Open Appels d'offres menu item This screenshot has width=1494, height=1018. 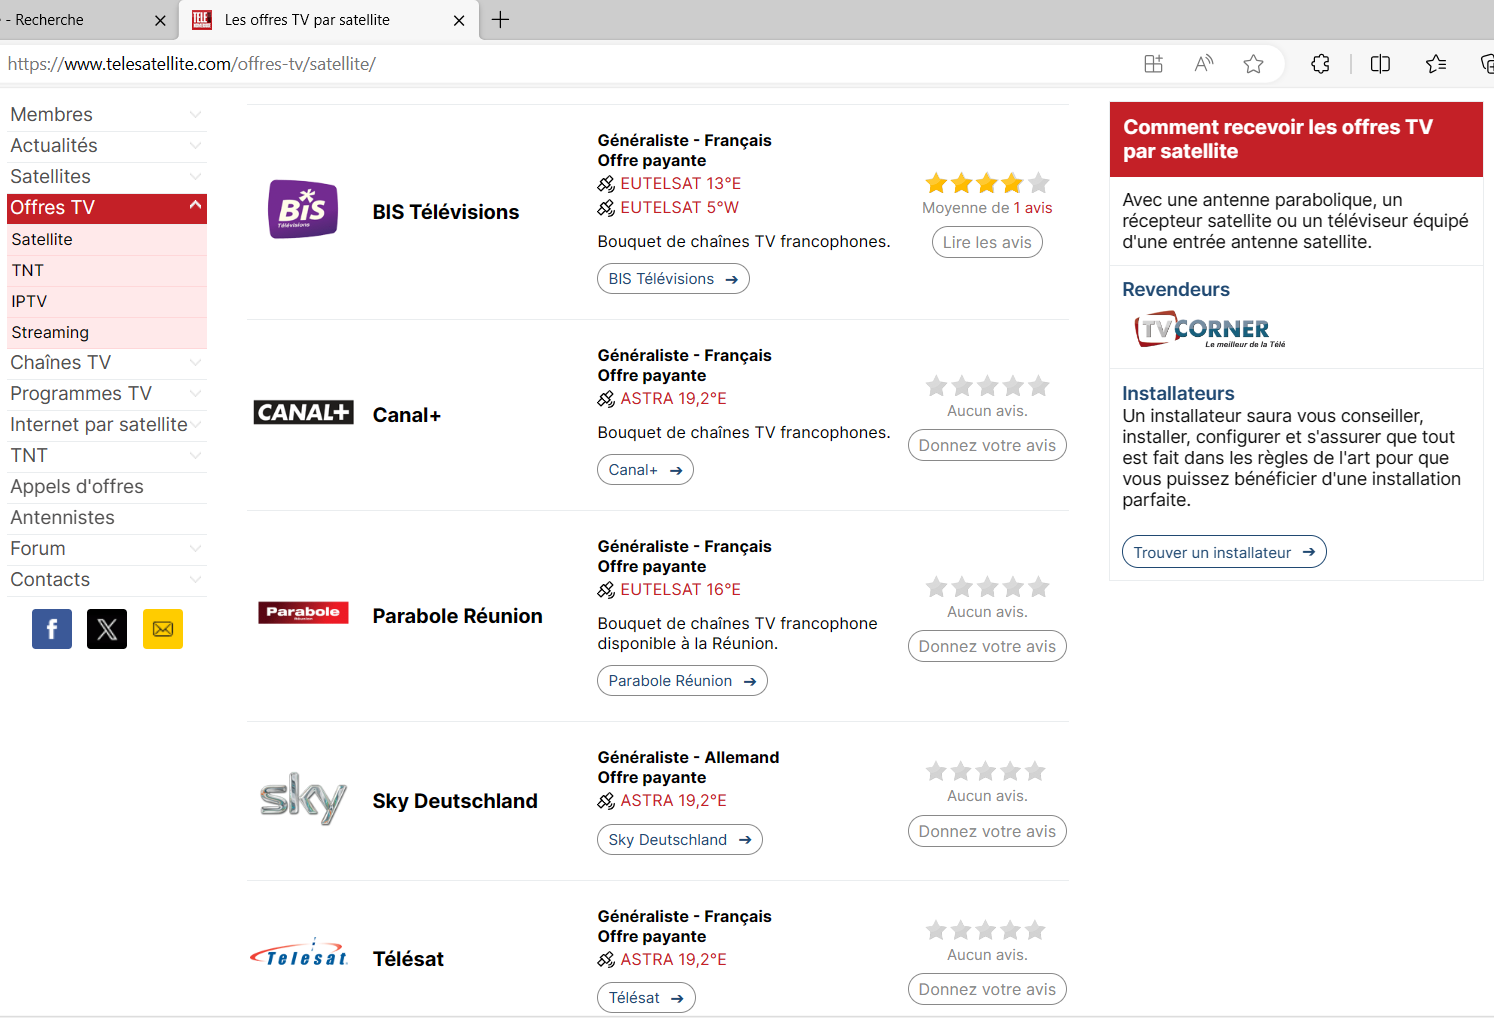pyautogui.click(x=107, y=487)
